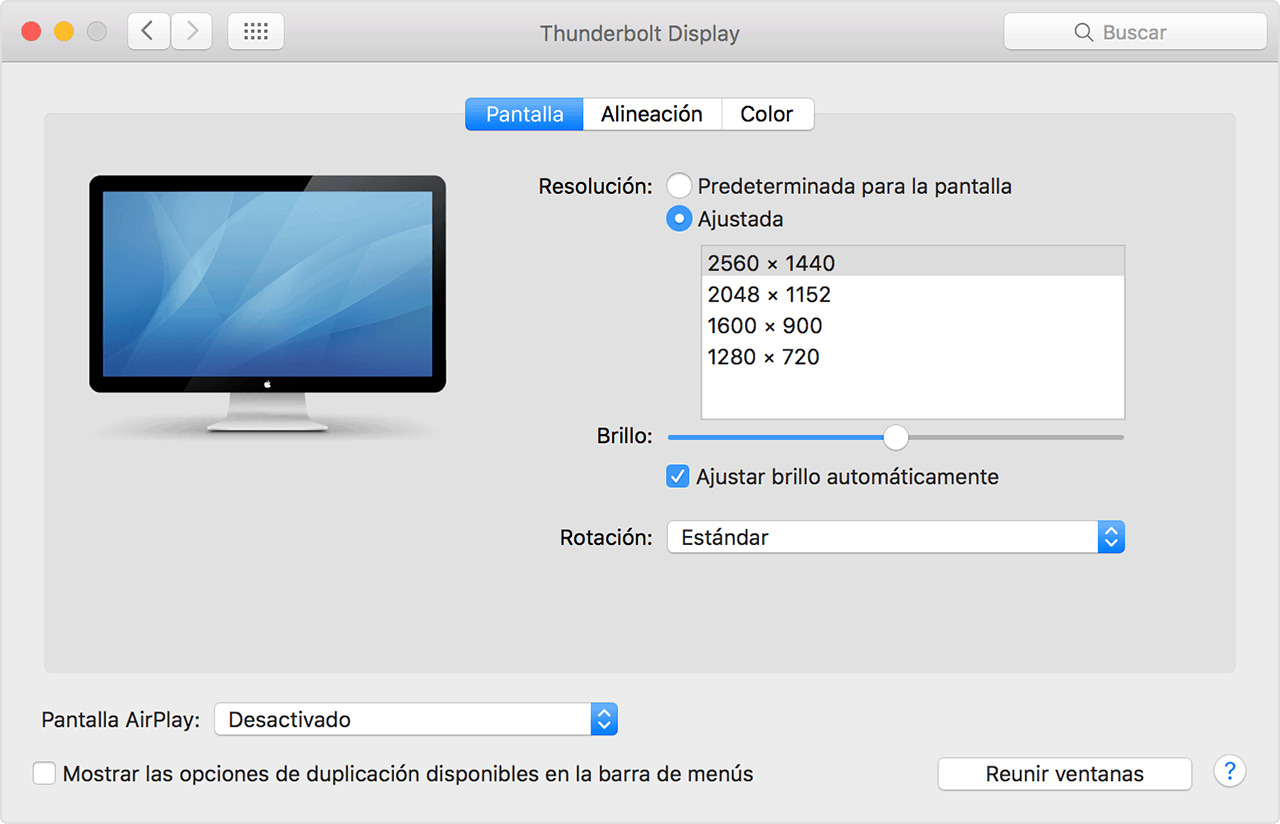
Task: Show all preferences via grid icon
Action: tap(256, 32)
